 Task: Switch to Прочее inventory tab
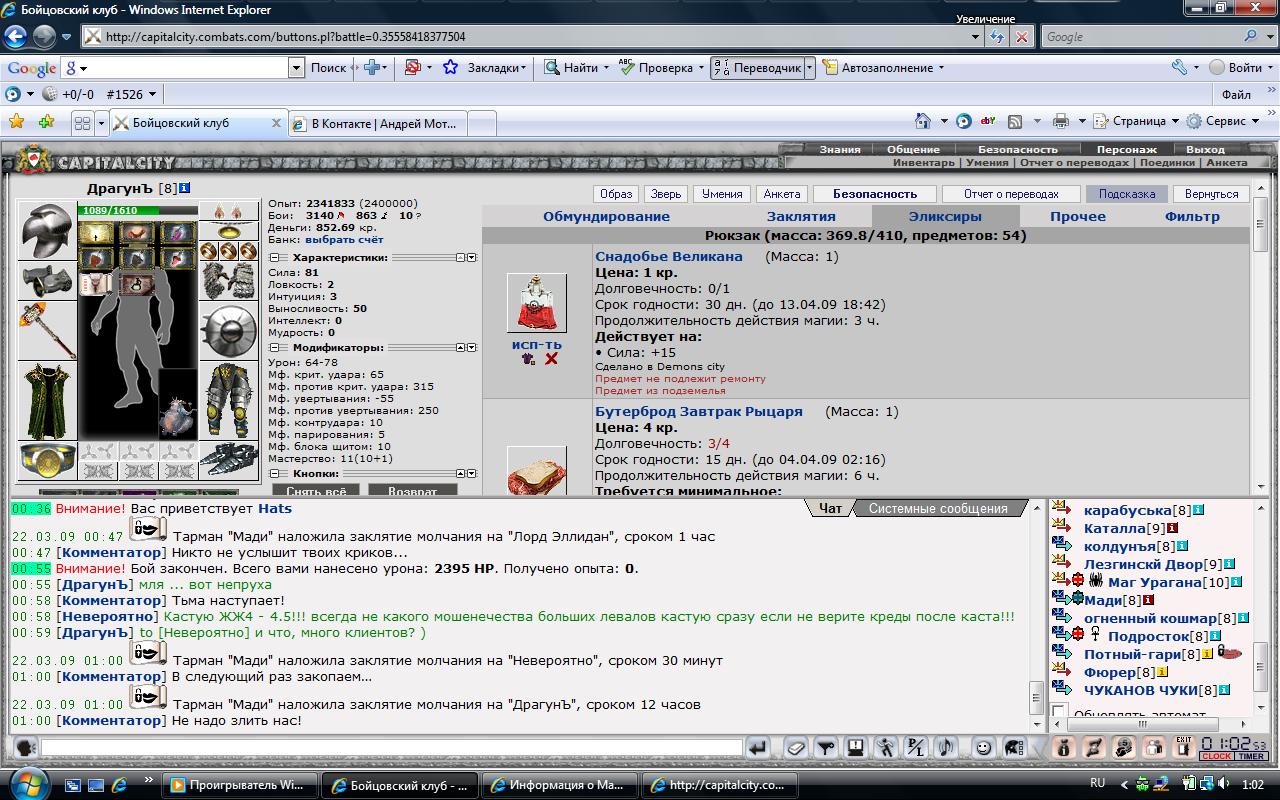[x=1078, y=216]
